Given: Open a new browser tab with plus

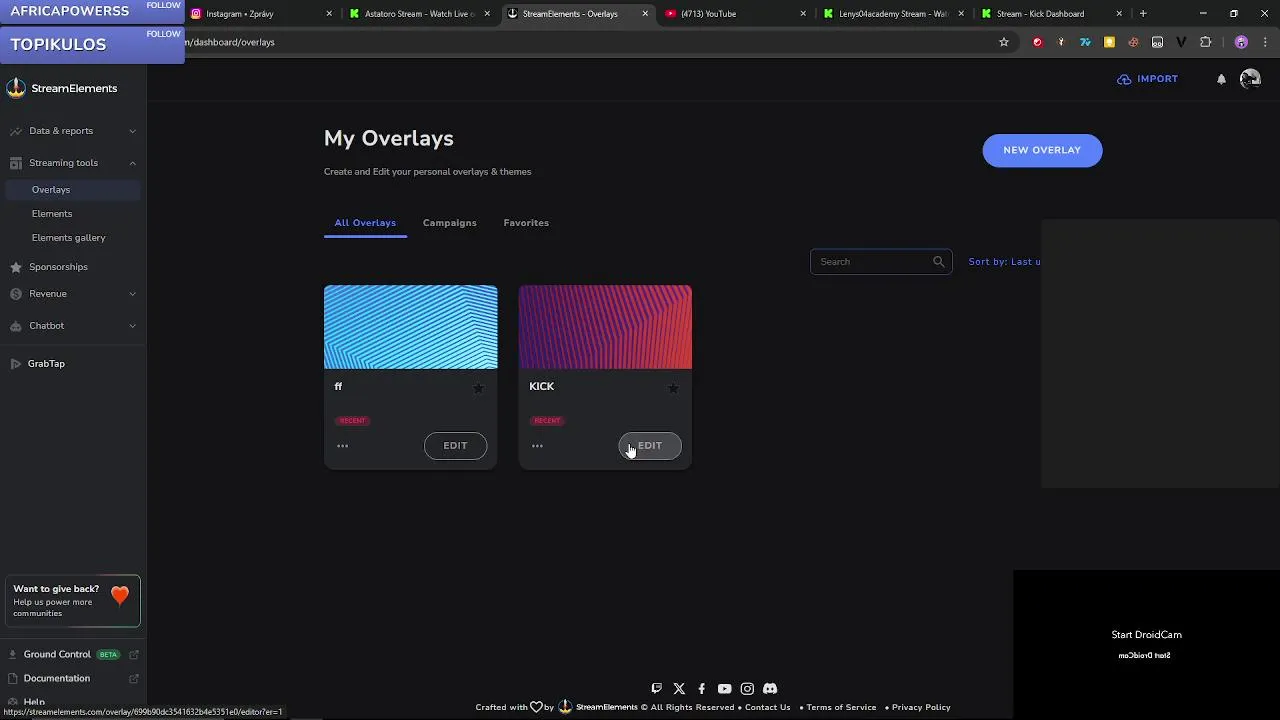Looking at the screenshot, I should (1143, 14).
